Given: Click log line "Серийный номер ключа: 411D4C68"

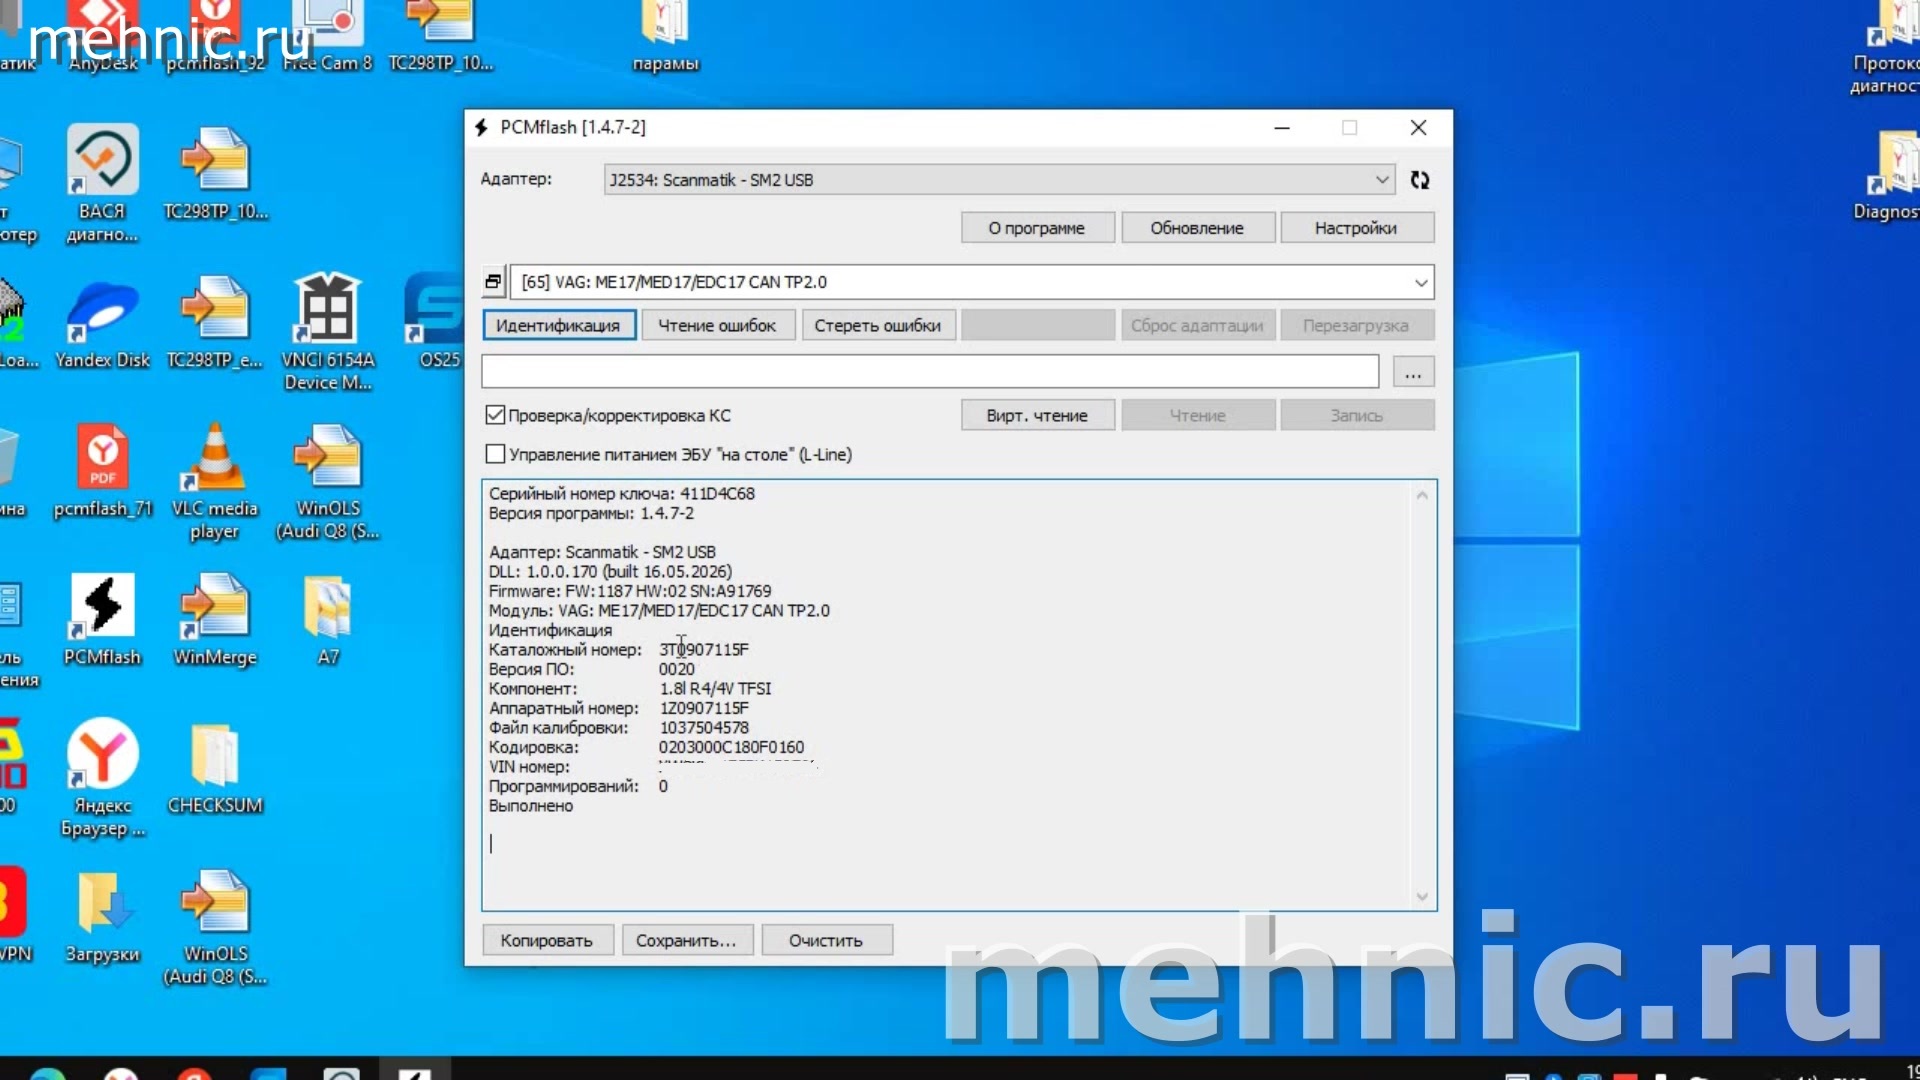Looking at the screenshot, I should coord(621,494).
